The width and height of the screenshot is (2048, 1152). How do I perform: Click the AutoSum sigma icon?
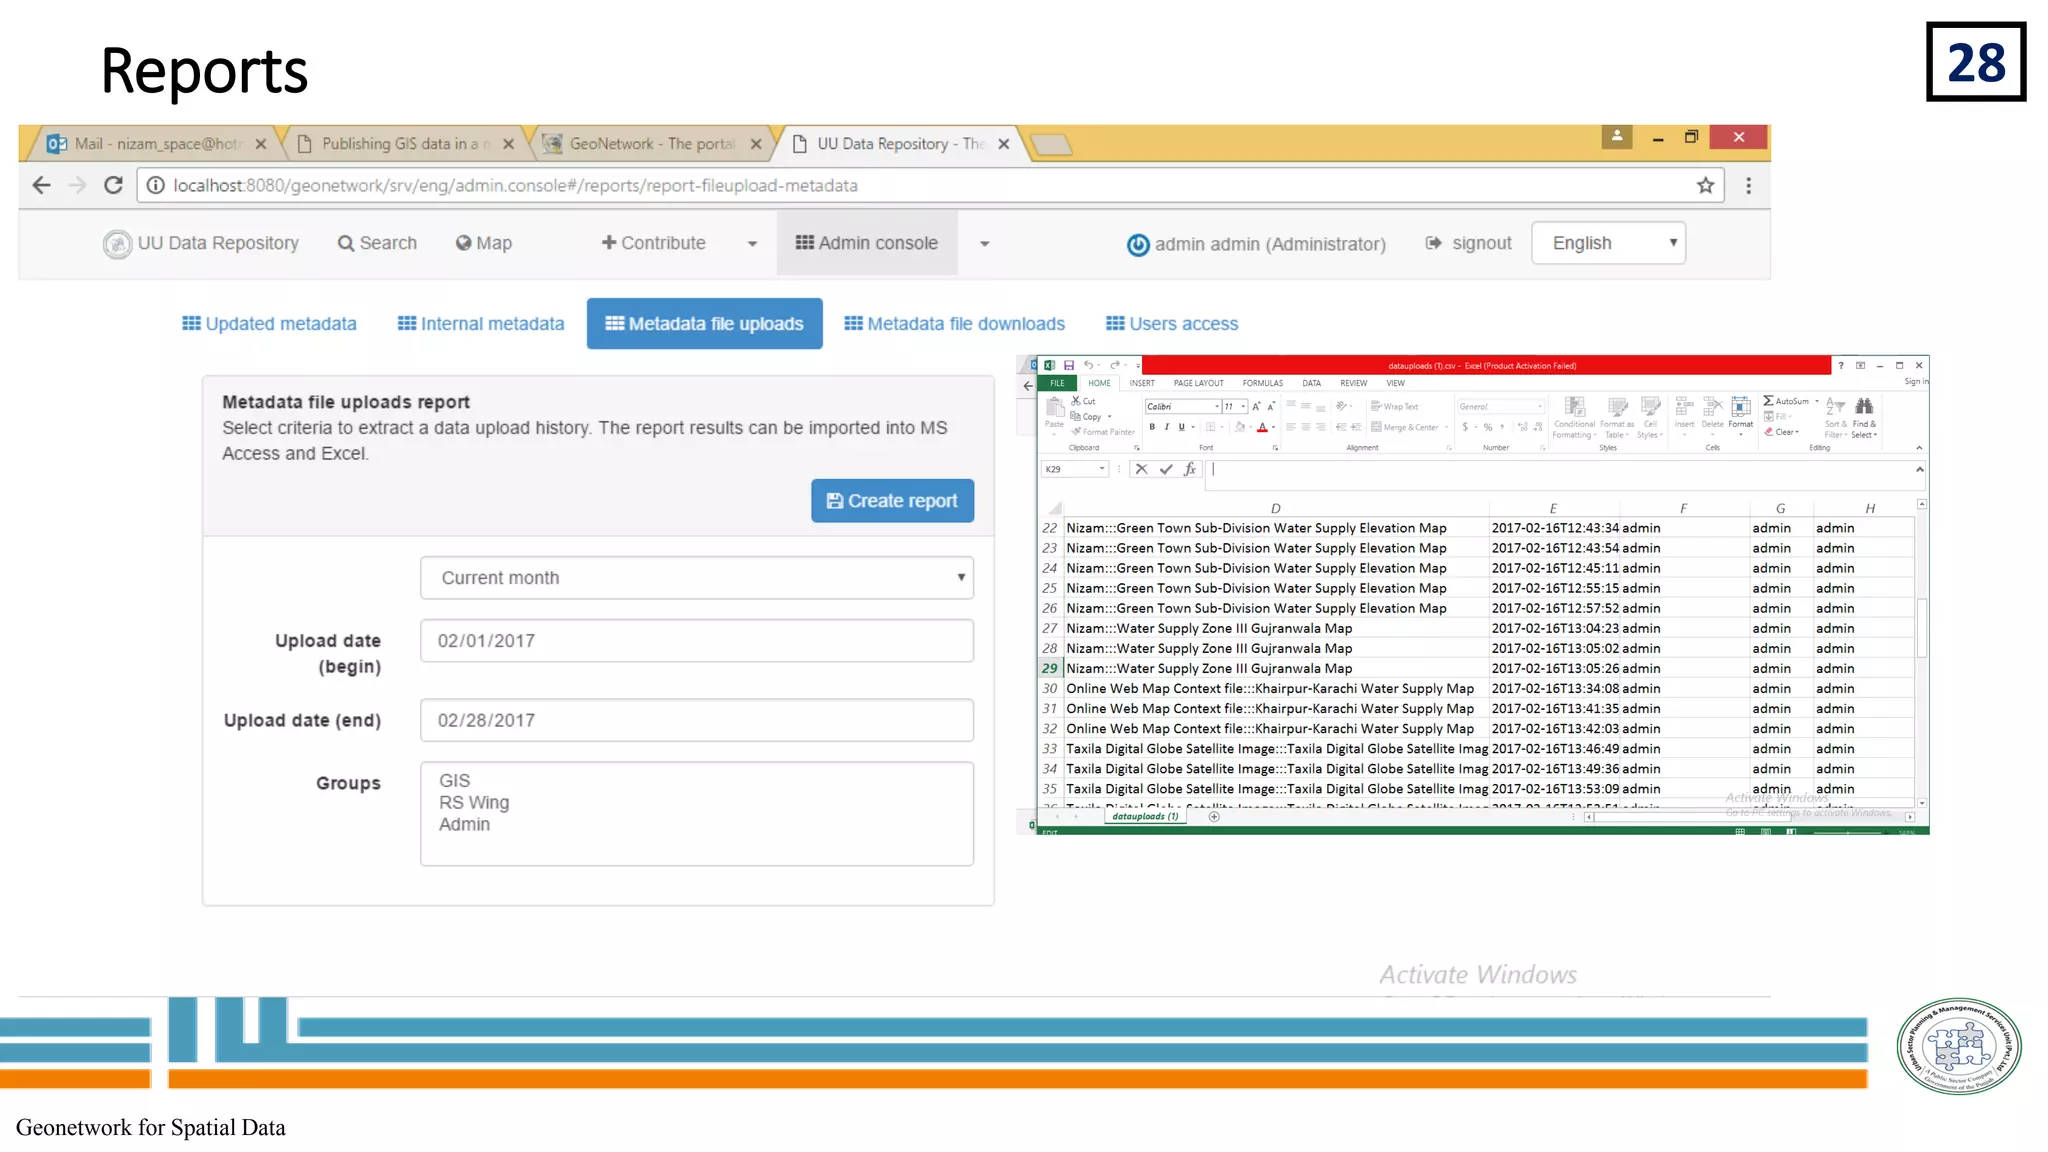pos(1769,401)
